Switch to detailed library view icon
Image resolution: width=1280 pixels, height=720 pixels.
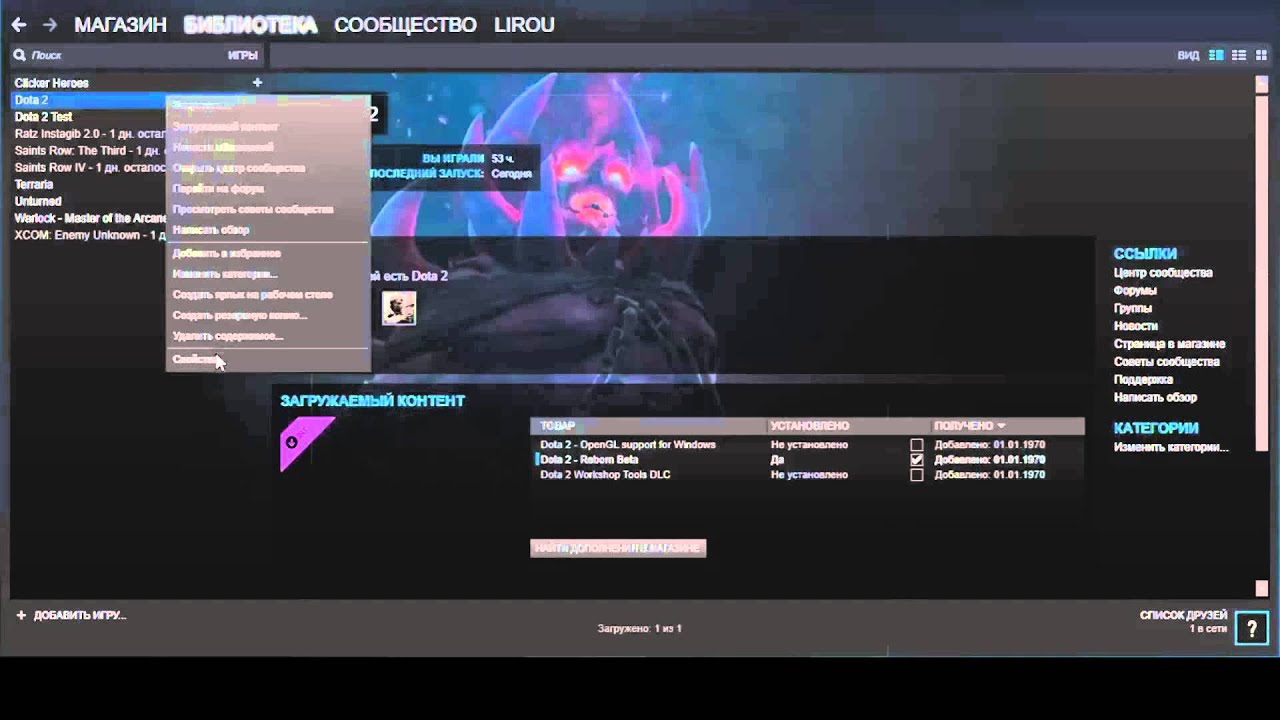(1216, 55)
